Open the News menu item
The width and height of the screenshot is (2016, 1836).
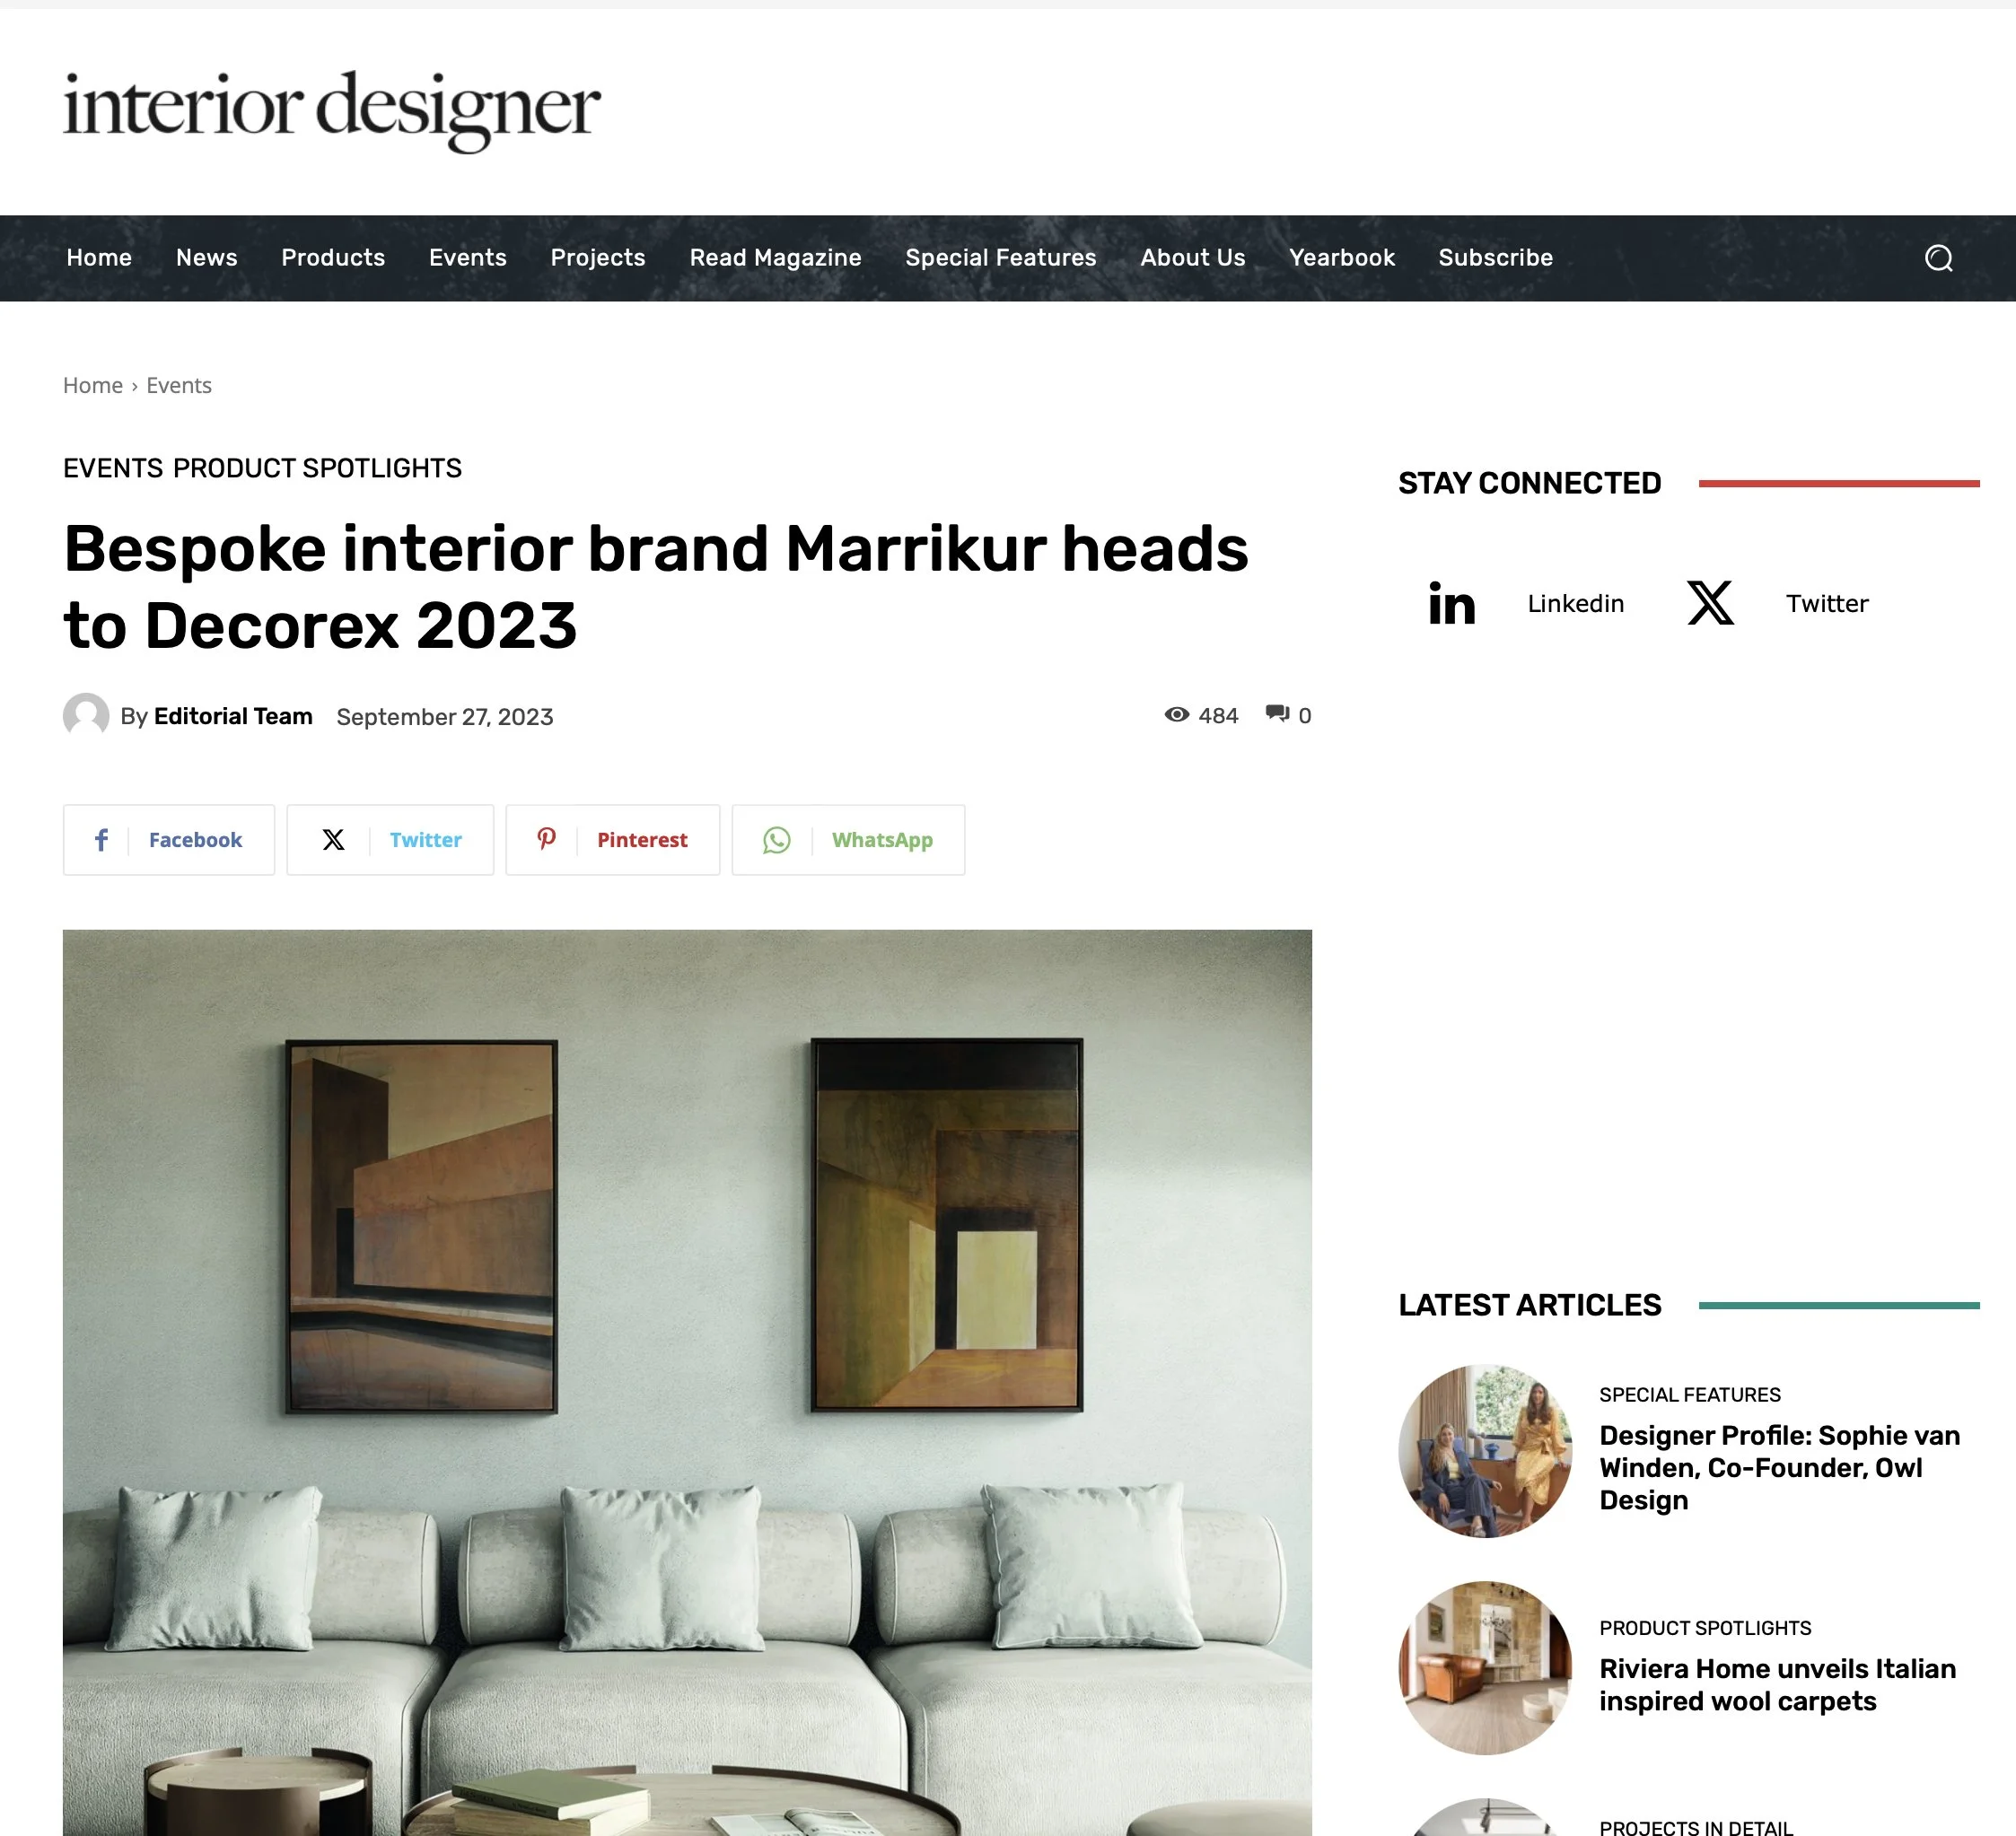point(207,258)
